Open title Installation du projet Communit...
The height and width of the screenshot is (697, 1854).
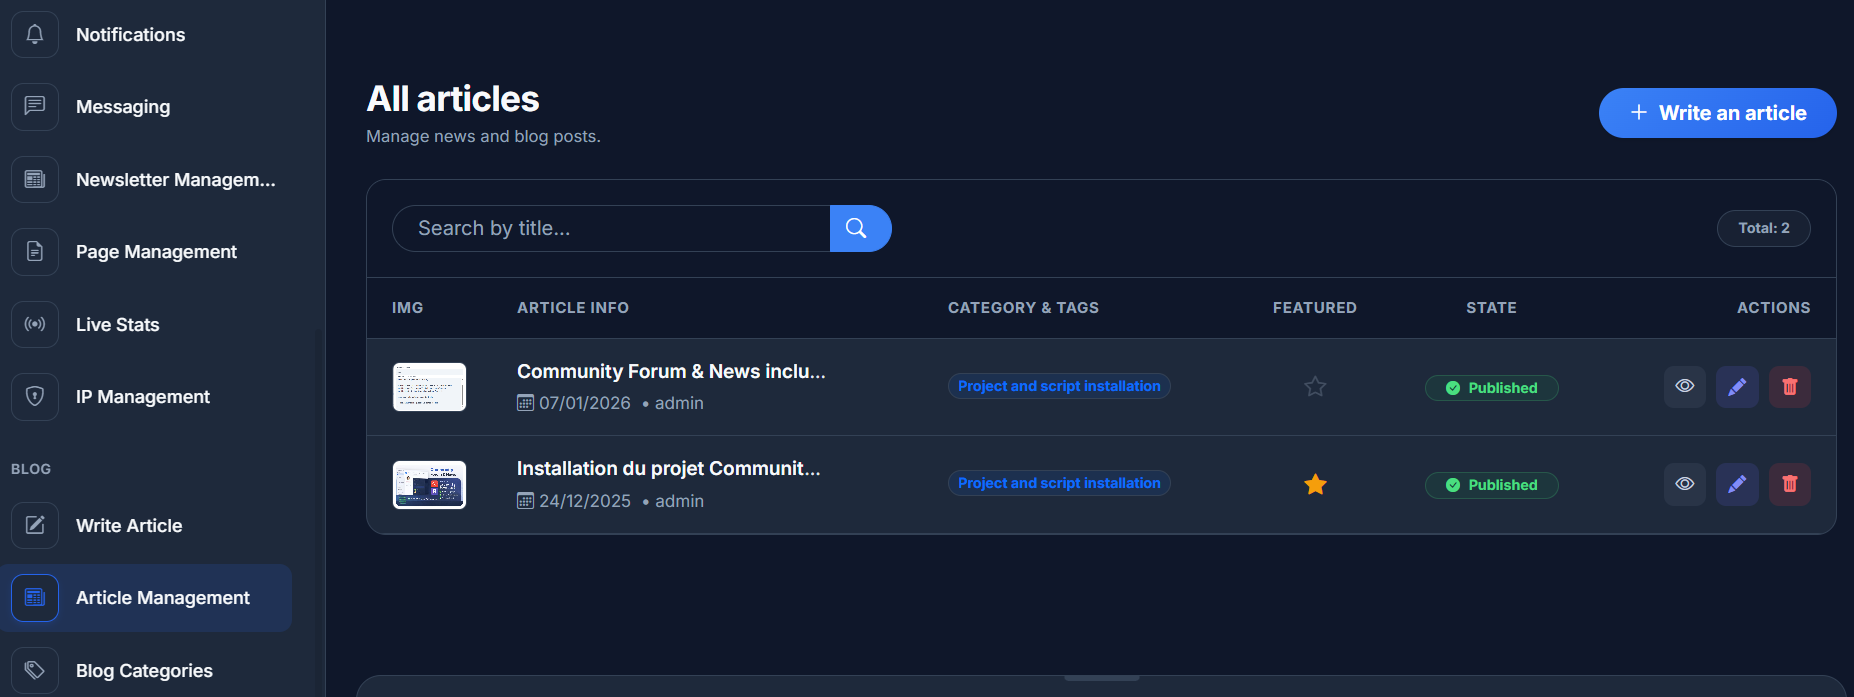click(x=668, y=468)
